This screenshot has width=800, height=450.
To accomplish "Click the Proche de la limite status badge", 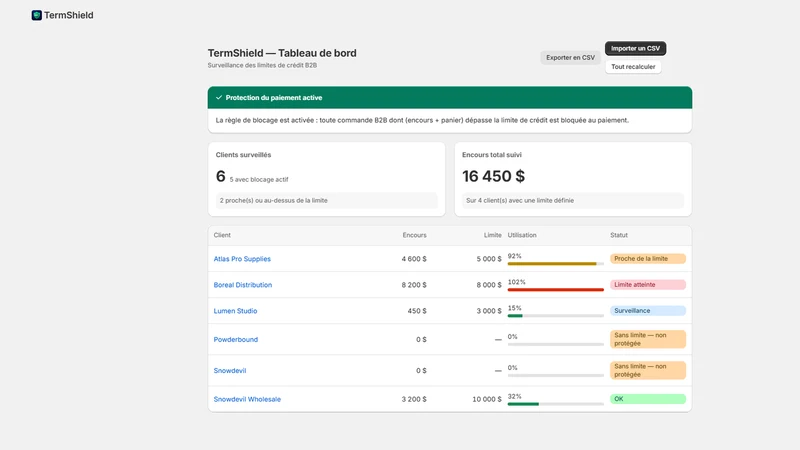I will [x=648, y=259].
